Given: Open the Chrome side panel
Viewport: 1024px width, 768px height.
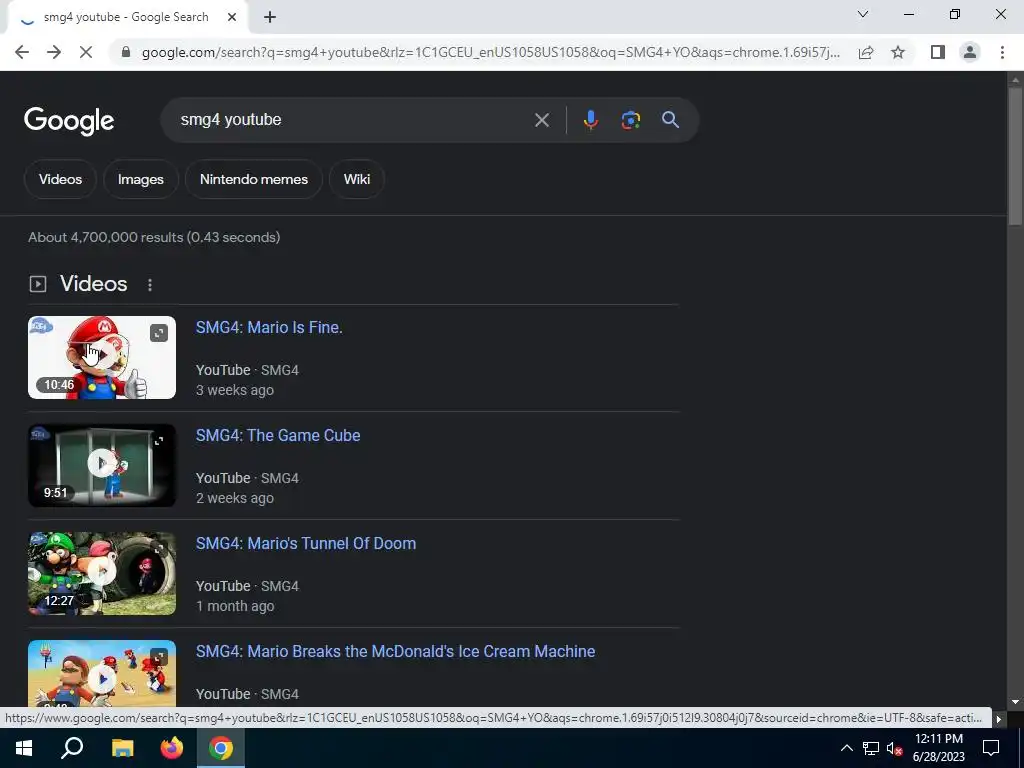Looking at the screenshot, I should click(x=938, y=52).
